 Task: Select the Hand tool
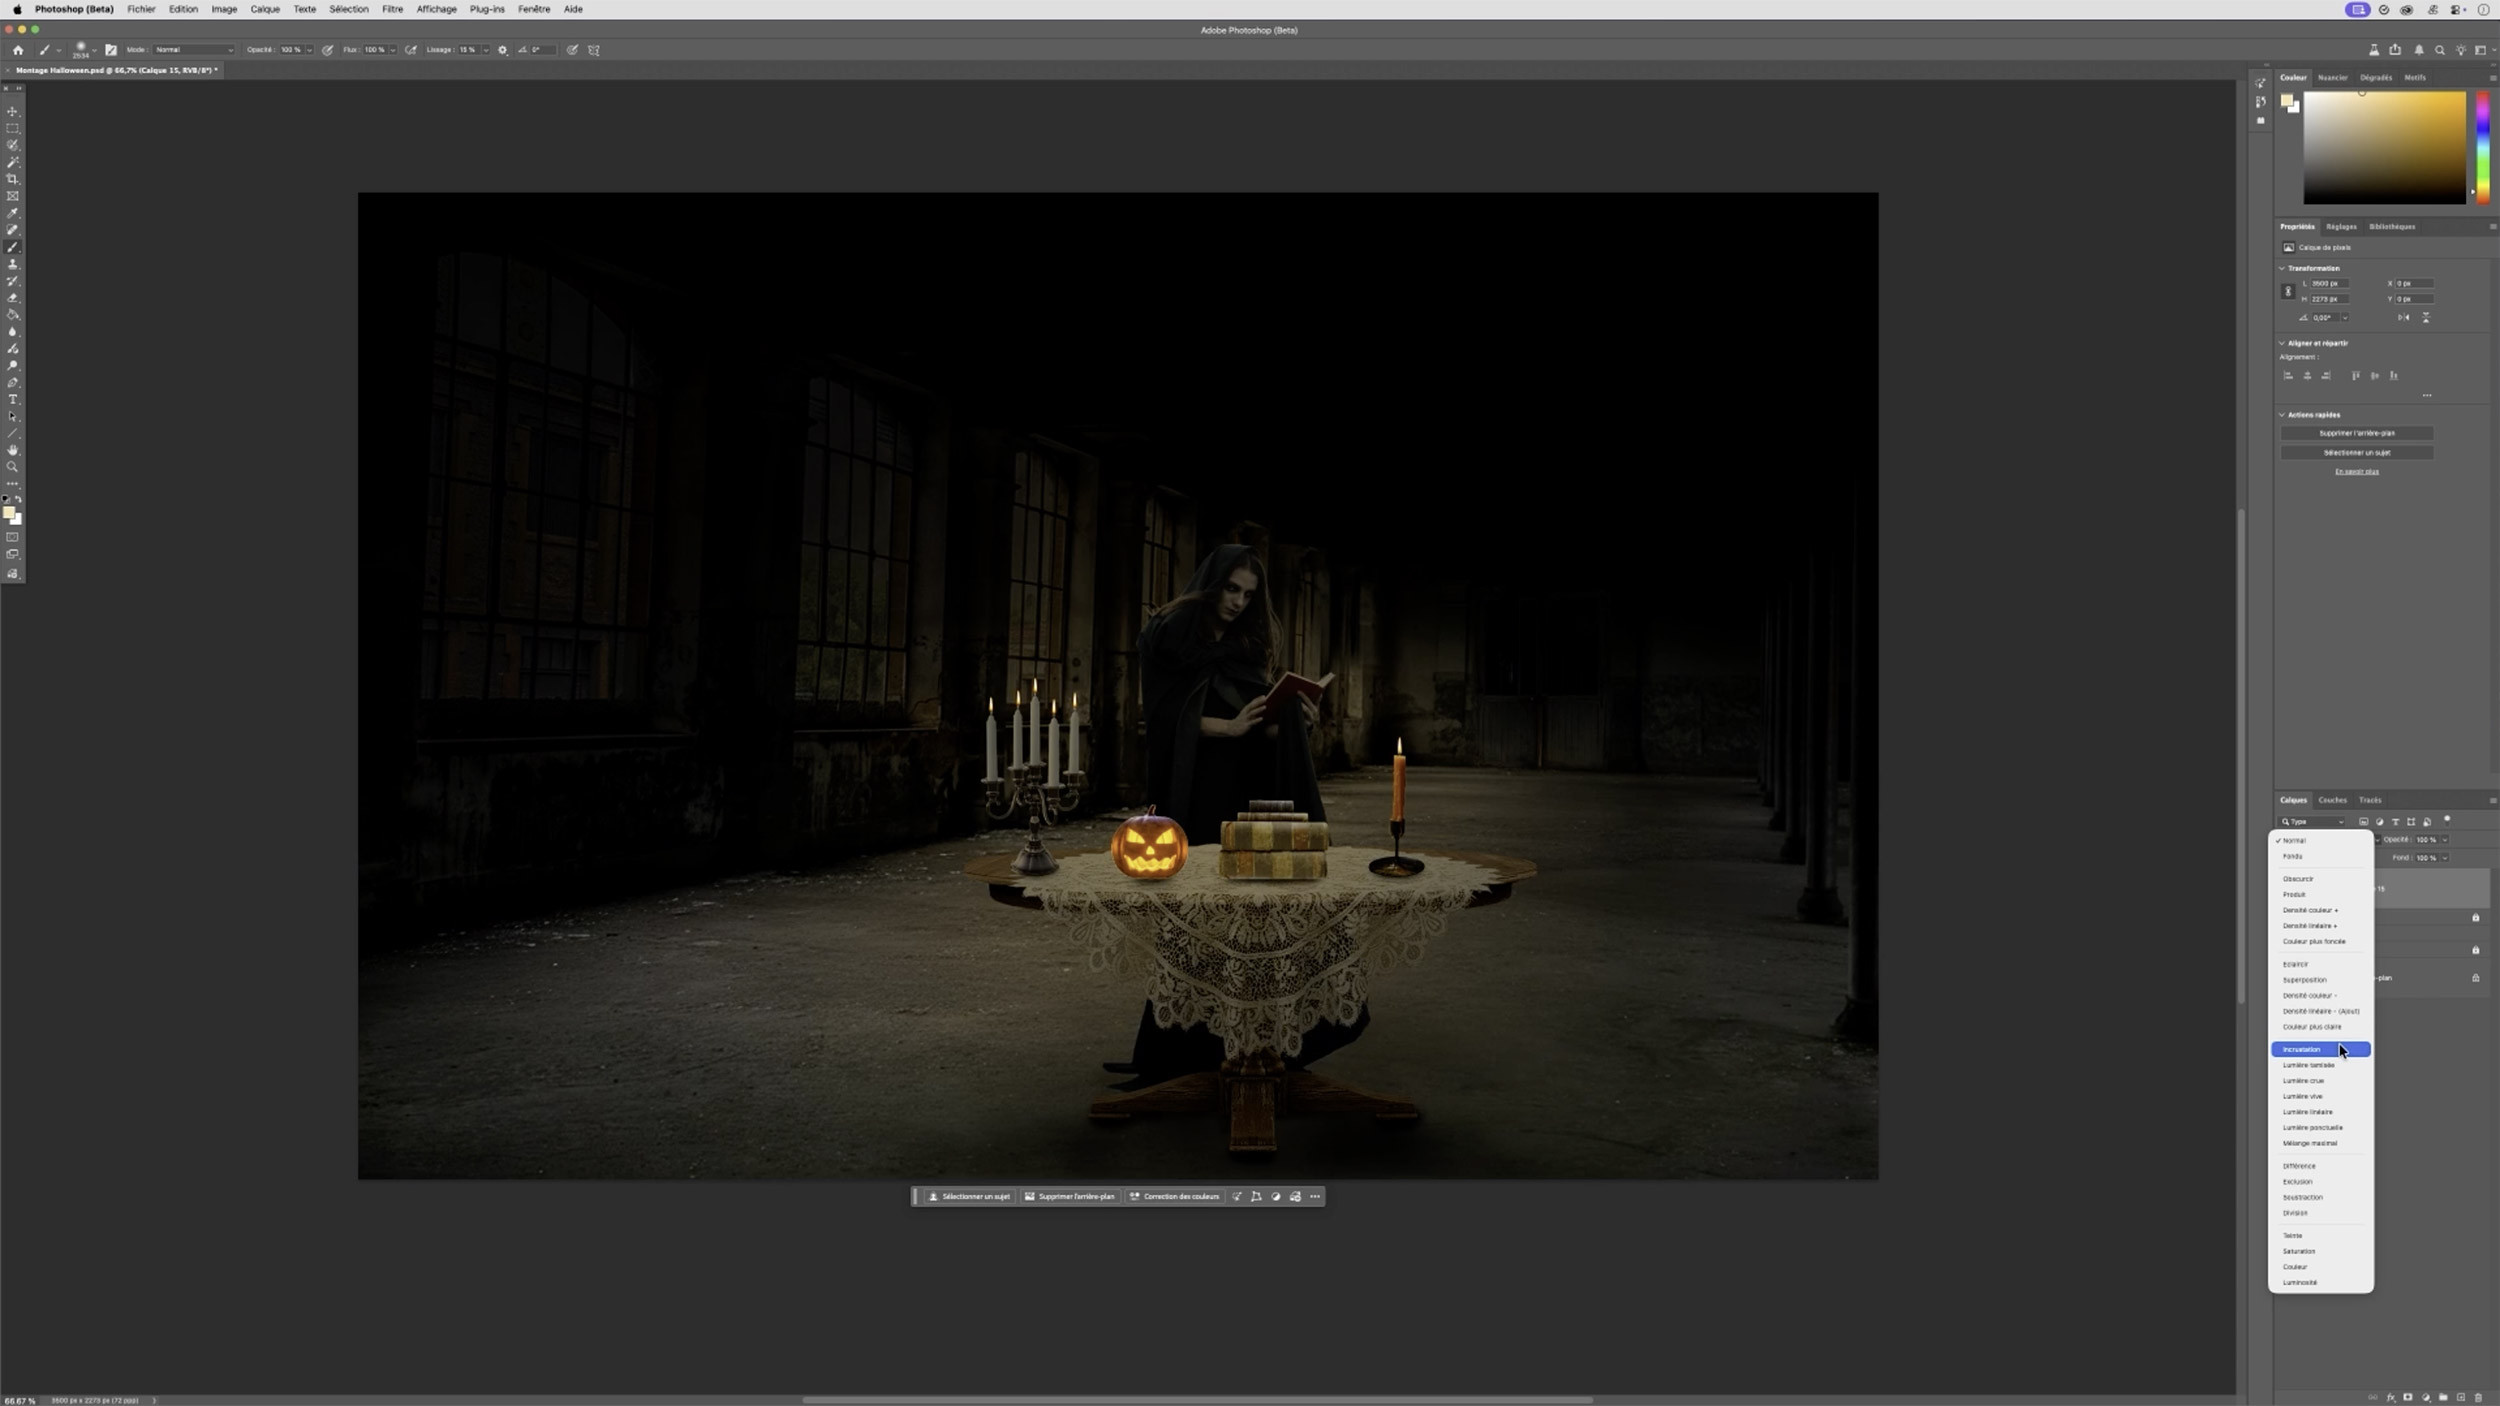coord(13,450)
